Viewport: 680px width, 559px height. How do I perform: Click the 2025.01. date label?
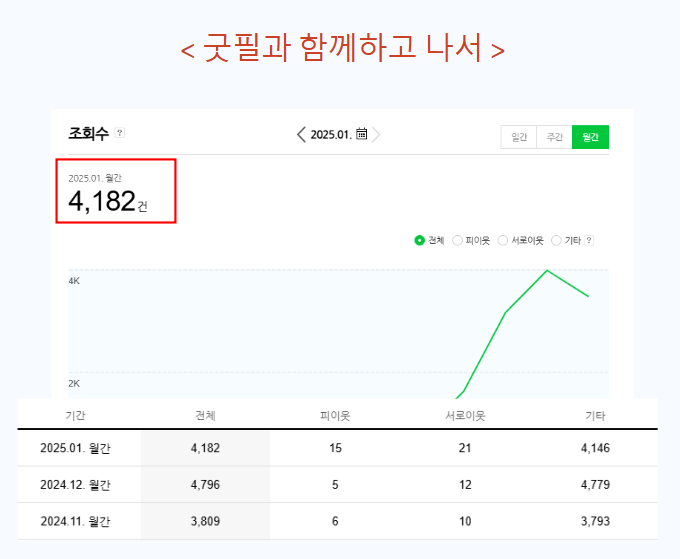coord(330,135)
